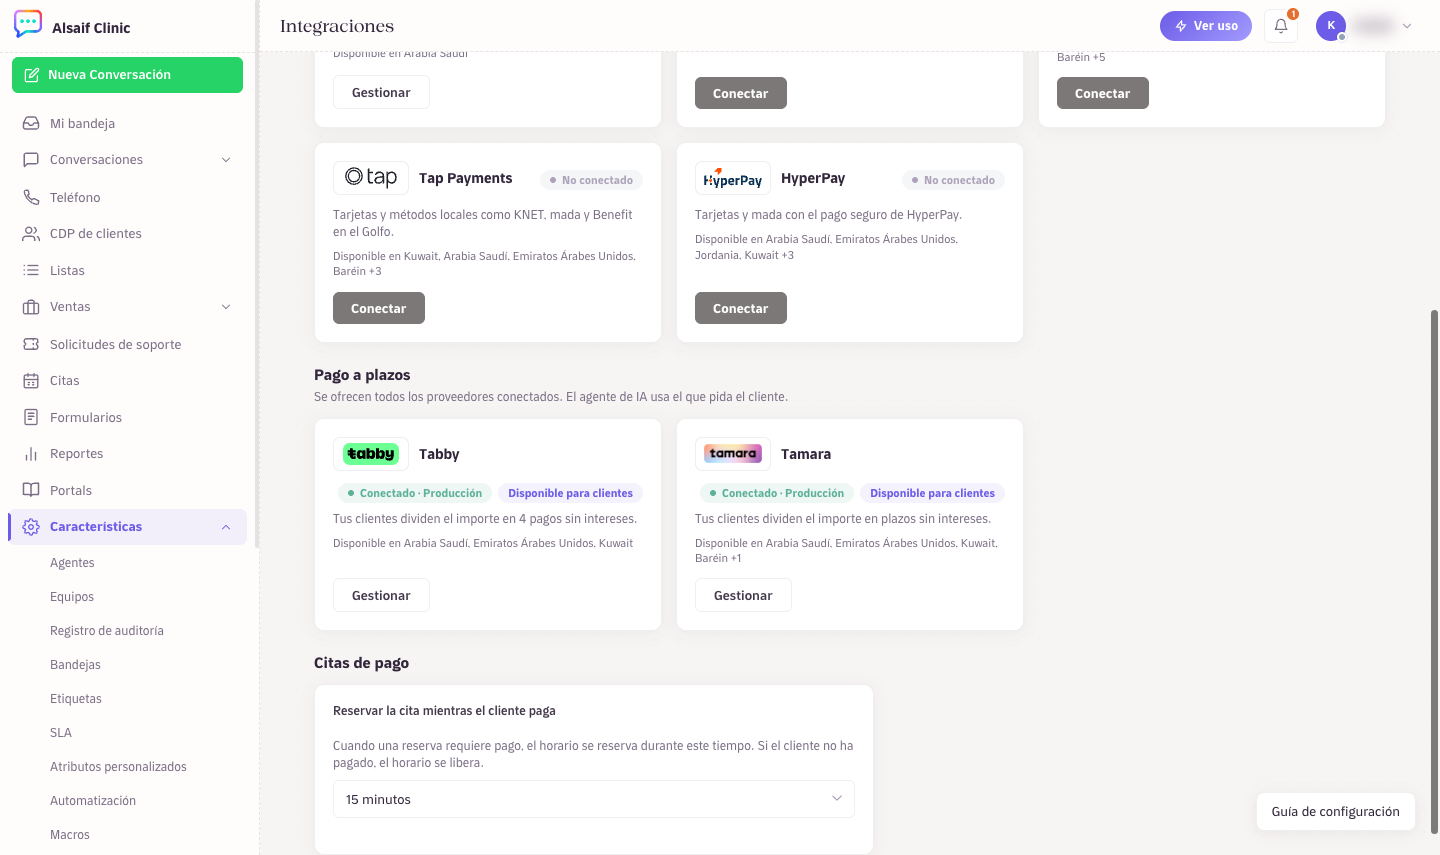1440x855 pixels.
Task: Click the Tamara logo
Action: pyautogui.click(x=733, y=454)
